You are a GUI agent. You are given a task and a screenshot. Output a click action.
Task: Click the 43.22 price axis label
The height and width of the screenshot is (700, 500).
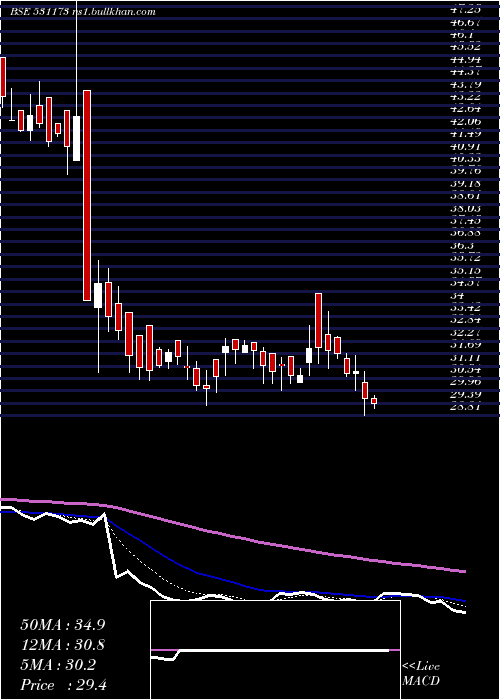(x=465, y=97)
